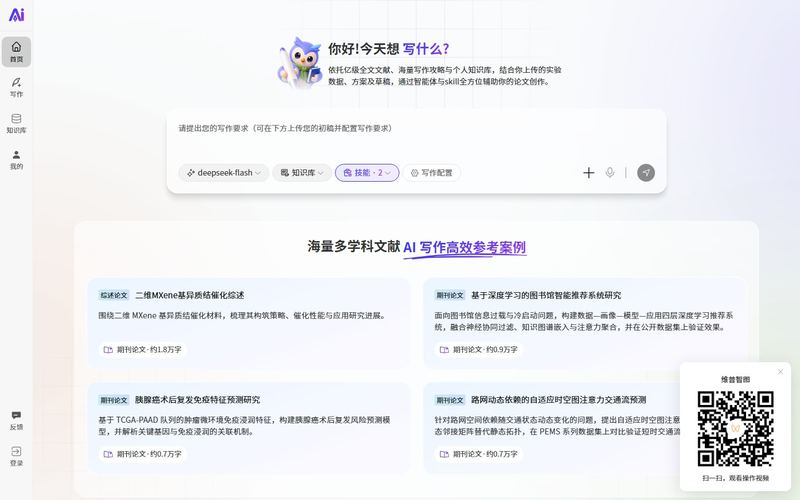Click the Ai logo in sidebar

click(16, 15)
